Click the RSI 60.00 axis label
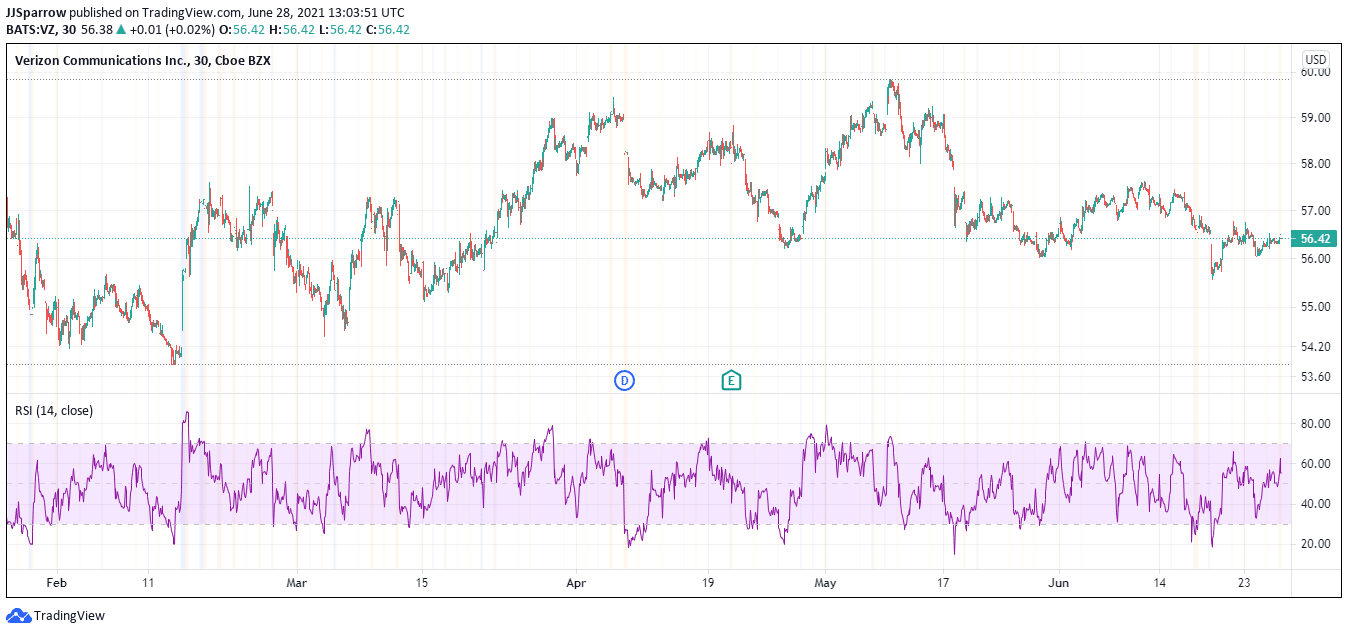 click(x=1315, y=464)
